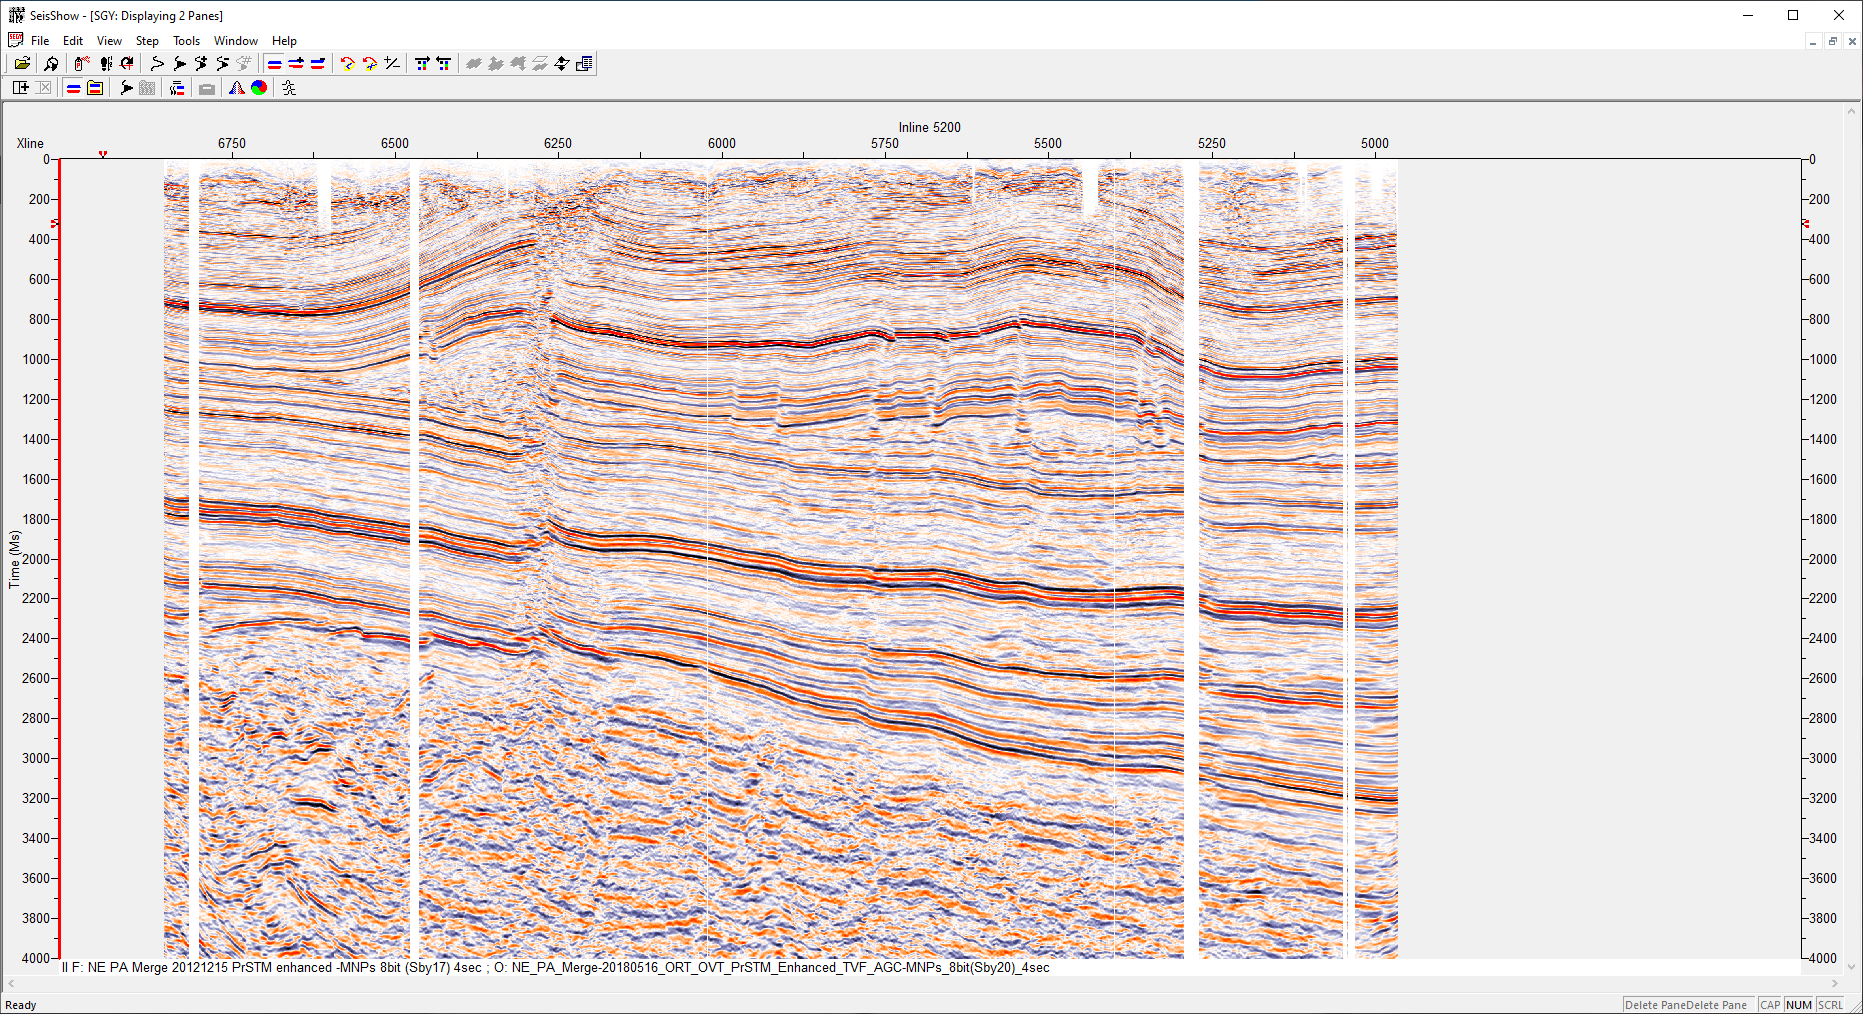Open the amplitude histogram icon
Image resolution: width=1863 pixels, height=1014 pixels.
236,88
